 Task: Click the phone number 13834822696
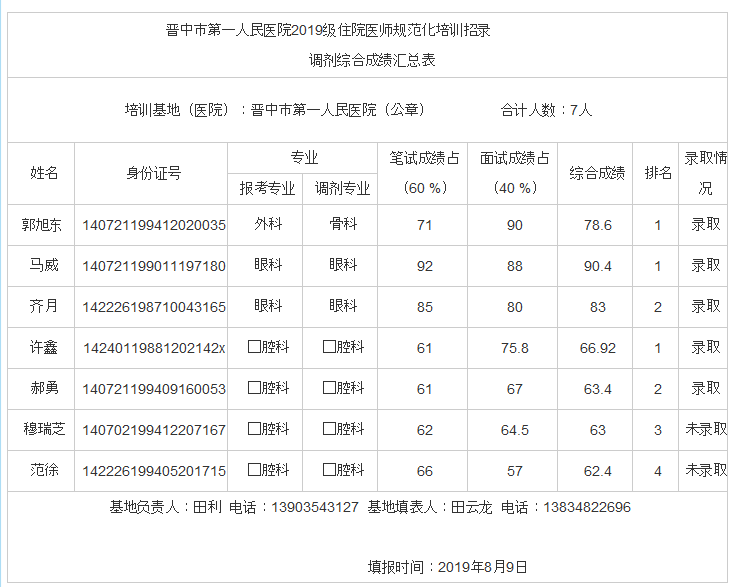(x=587, y=507)
